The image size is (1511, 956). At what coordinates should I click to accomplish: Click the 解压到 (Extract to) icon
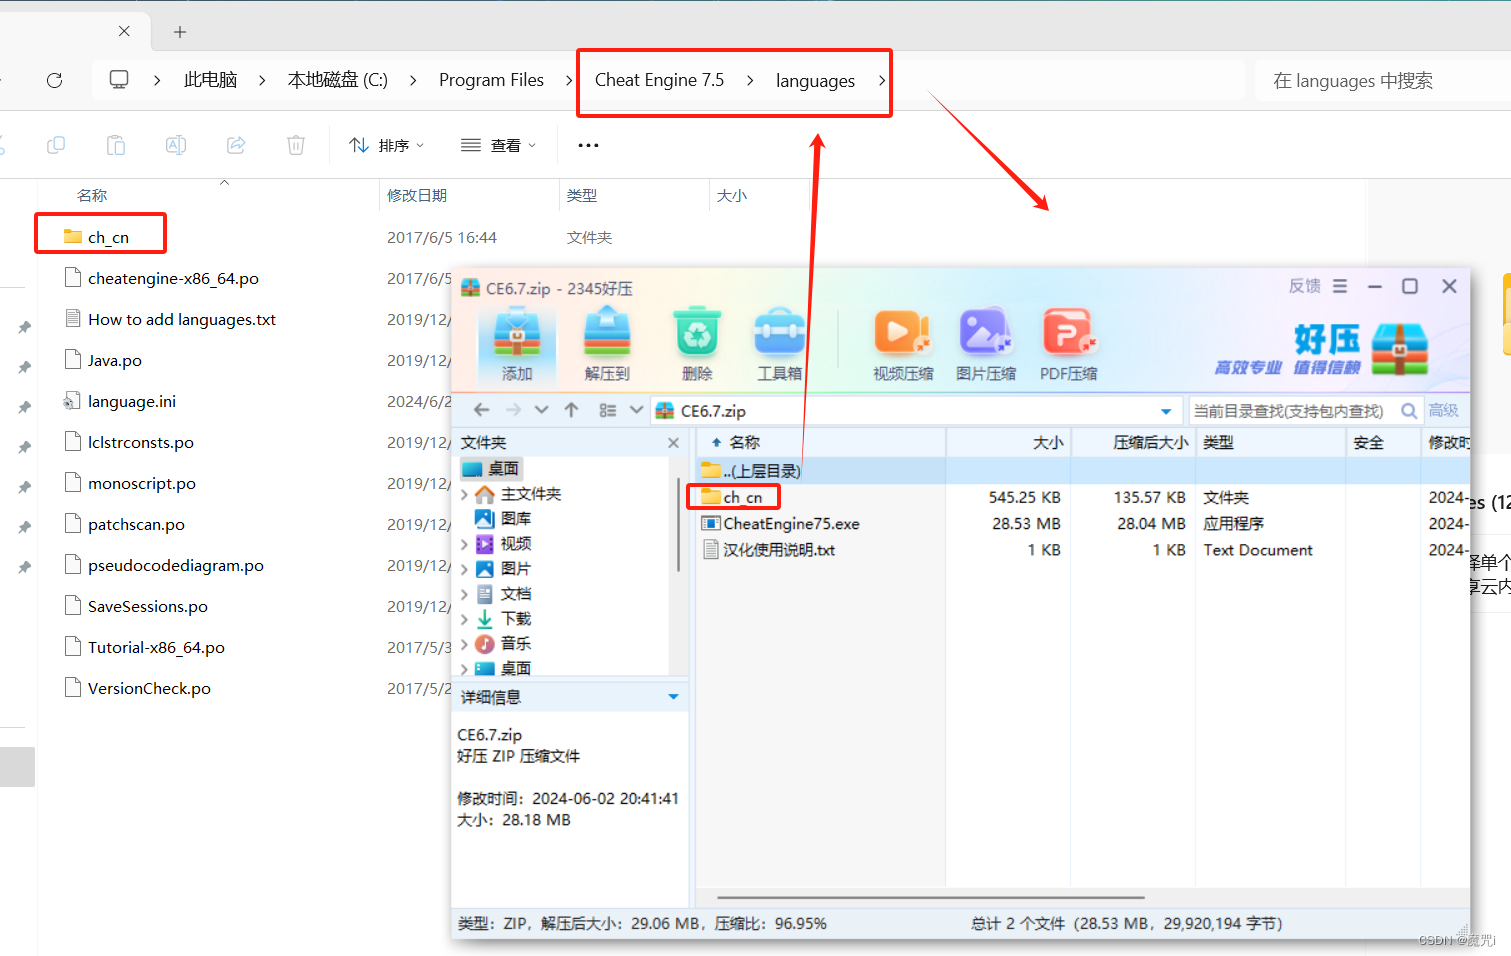click(x=607, y=344)
